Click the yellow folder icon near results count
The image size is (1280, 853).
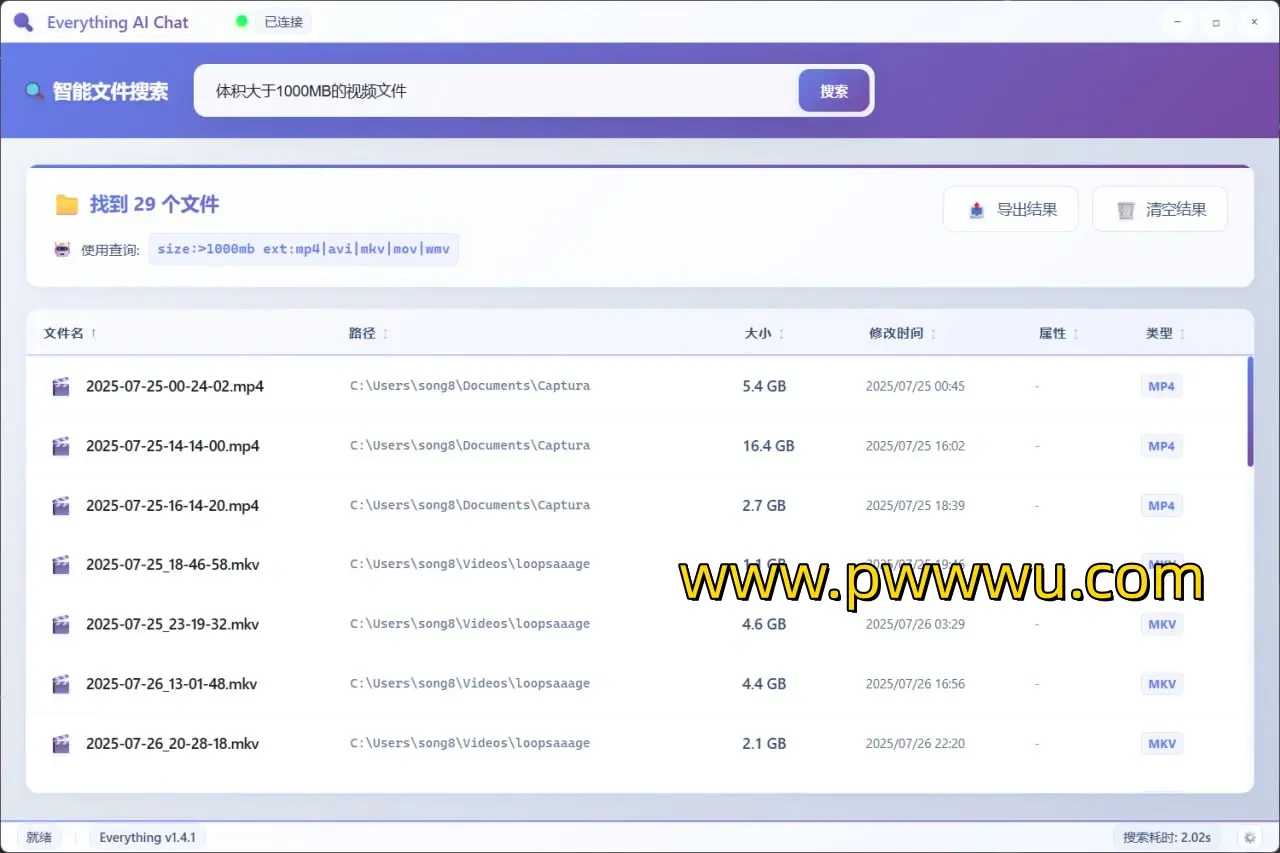pos(67,205)
